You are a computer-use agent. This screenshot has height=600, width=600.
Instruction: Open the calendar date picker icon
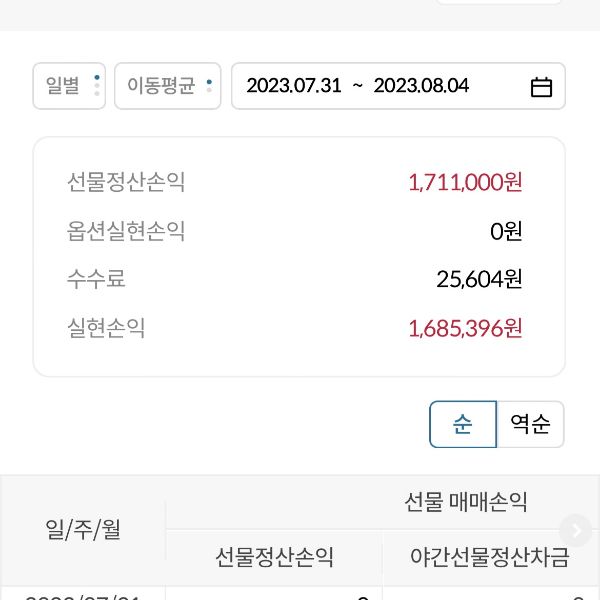coord(541,87)
